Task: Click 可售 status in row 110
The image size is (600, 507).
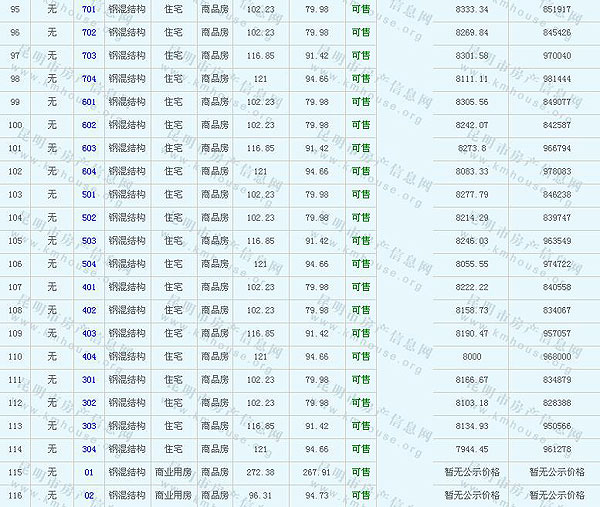Action: (361, 356)
